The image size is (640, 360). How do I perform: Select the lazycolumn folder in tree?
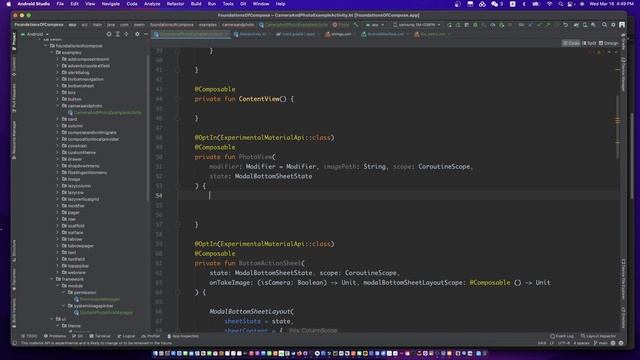pyautogui.click(x=76, y=186)
